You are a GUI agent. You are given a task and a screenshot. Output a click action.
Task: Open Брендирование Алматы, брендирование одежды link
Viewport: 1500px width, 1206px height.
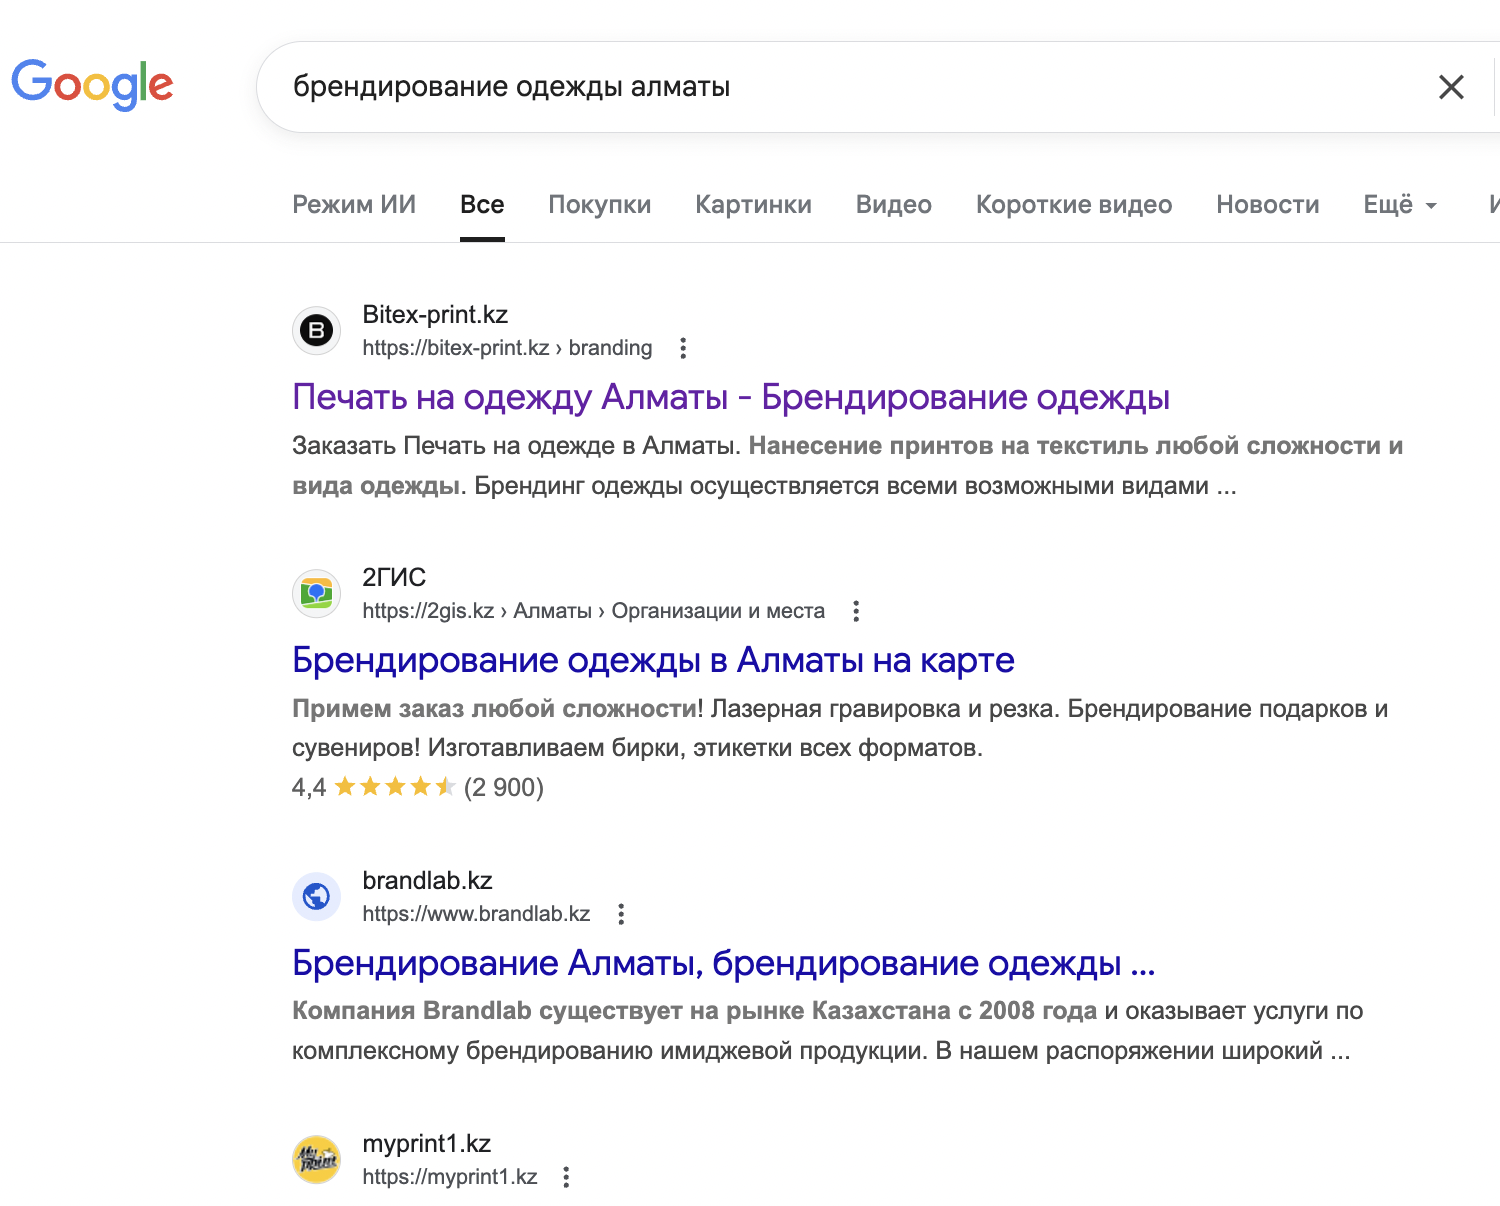point(724,963)
